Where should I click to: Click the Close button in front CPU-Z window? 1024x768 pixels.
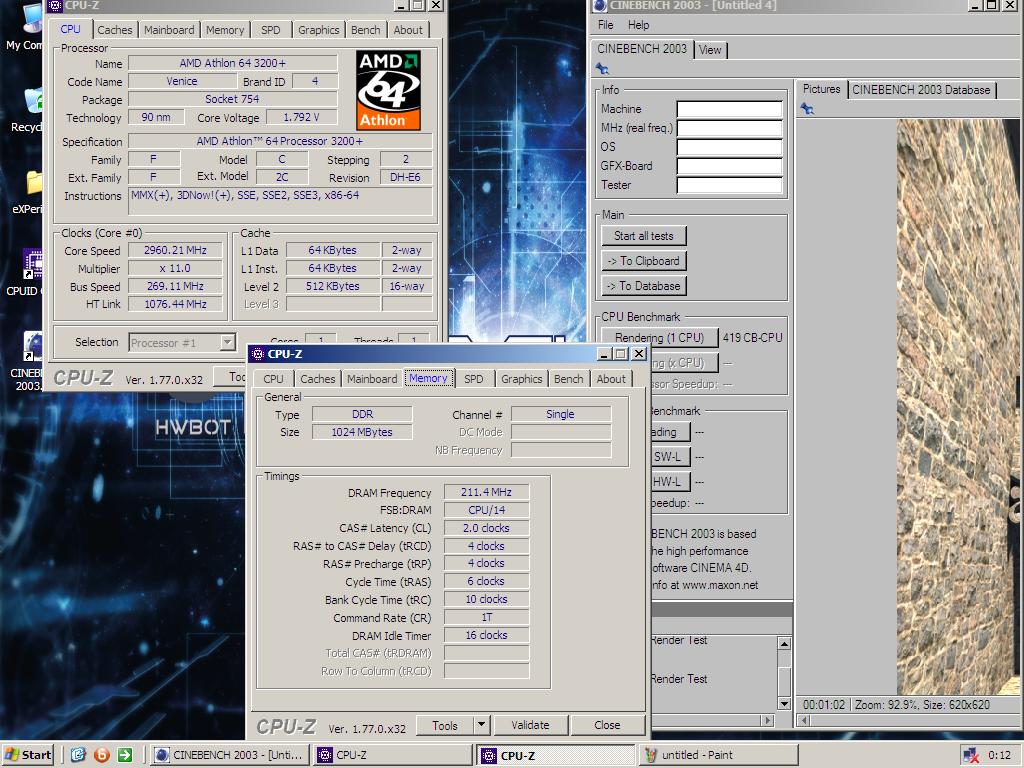click(x=607, y=725)
